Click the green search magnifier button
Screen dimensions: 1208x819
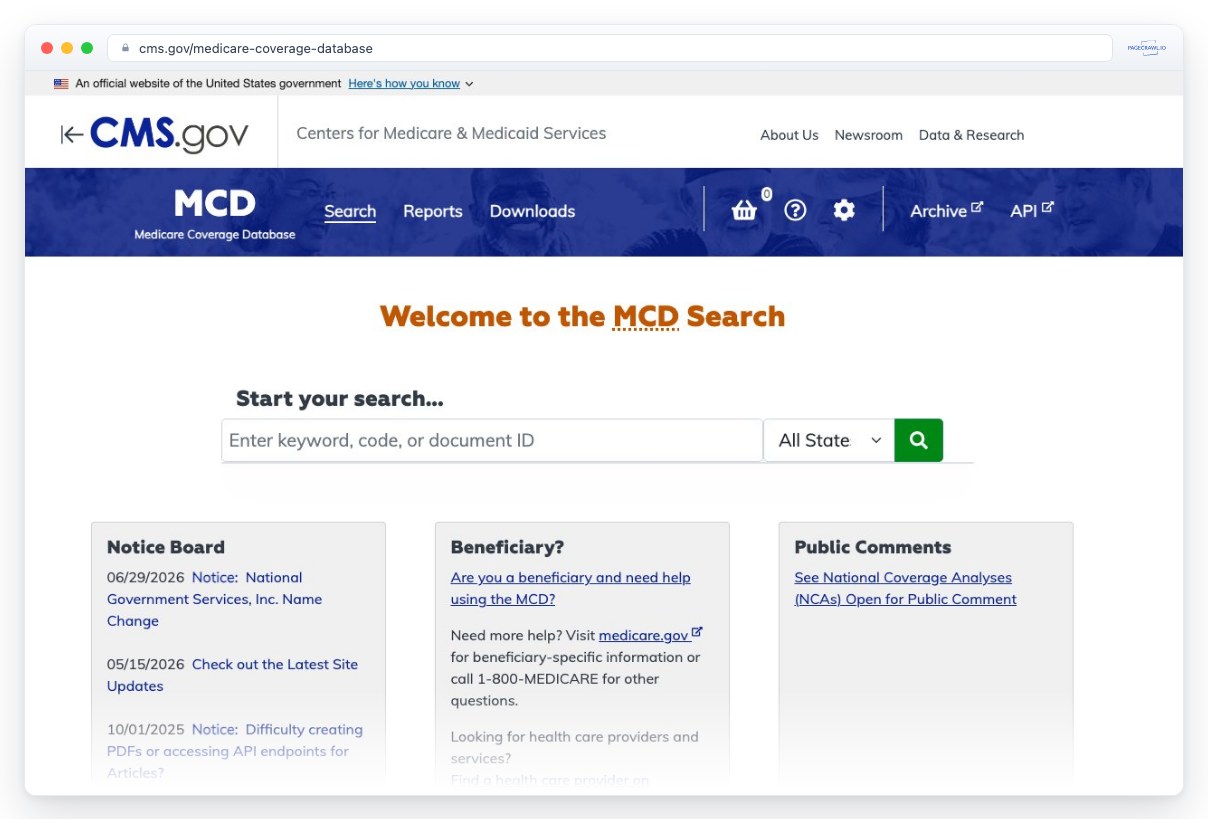[x=918, y=440]
